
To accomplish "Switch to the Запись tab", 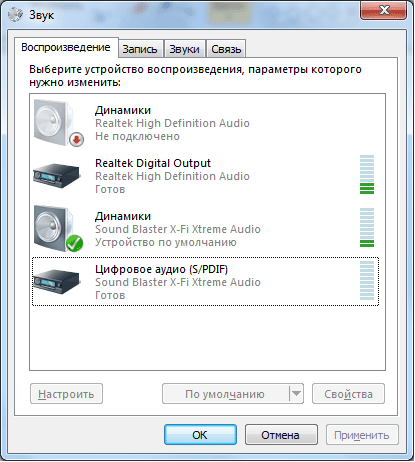I will click(140, 49).
